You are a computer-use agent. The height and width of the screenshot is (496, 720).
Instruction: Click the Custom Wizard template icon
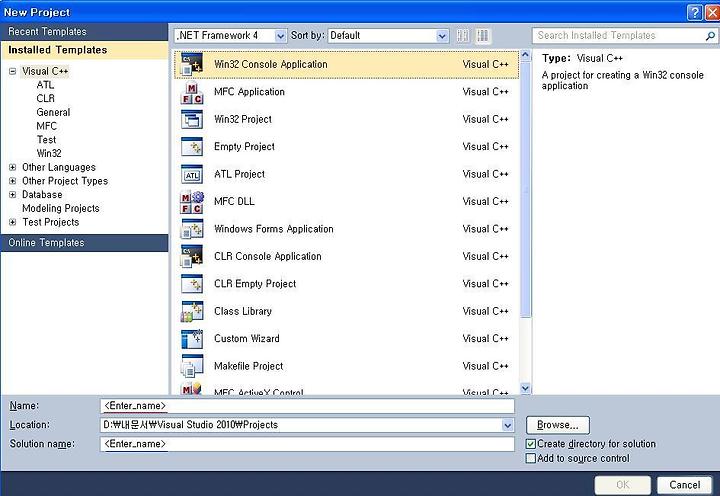tap(192, 339)
